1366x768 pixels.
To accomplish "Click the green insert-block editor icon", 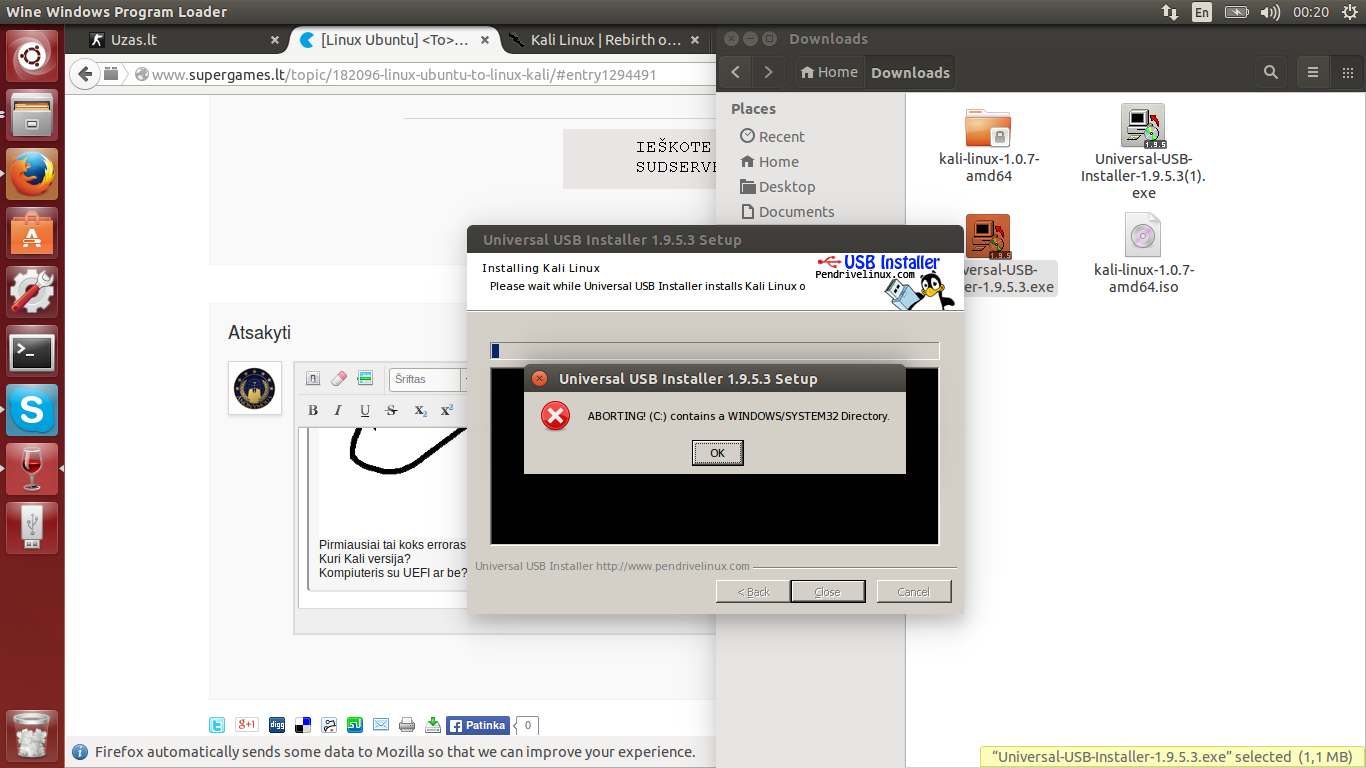I will point(365,379).
